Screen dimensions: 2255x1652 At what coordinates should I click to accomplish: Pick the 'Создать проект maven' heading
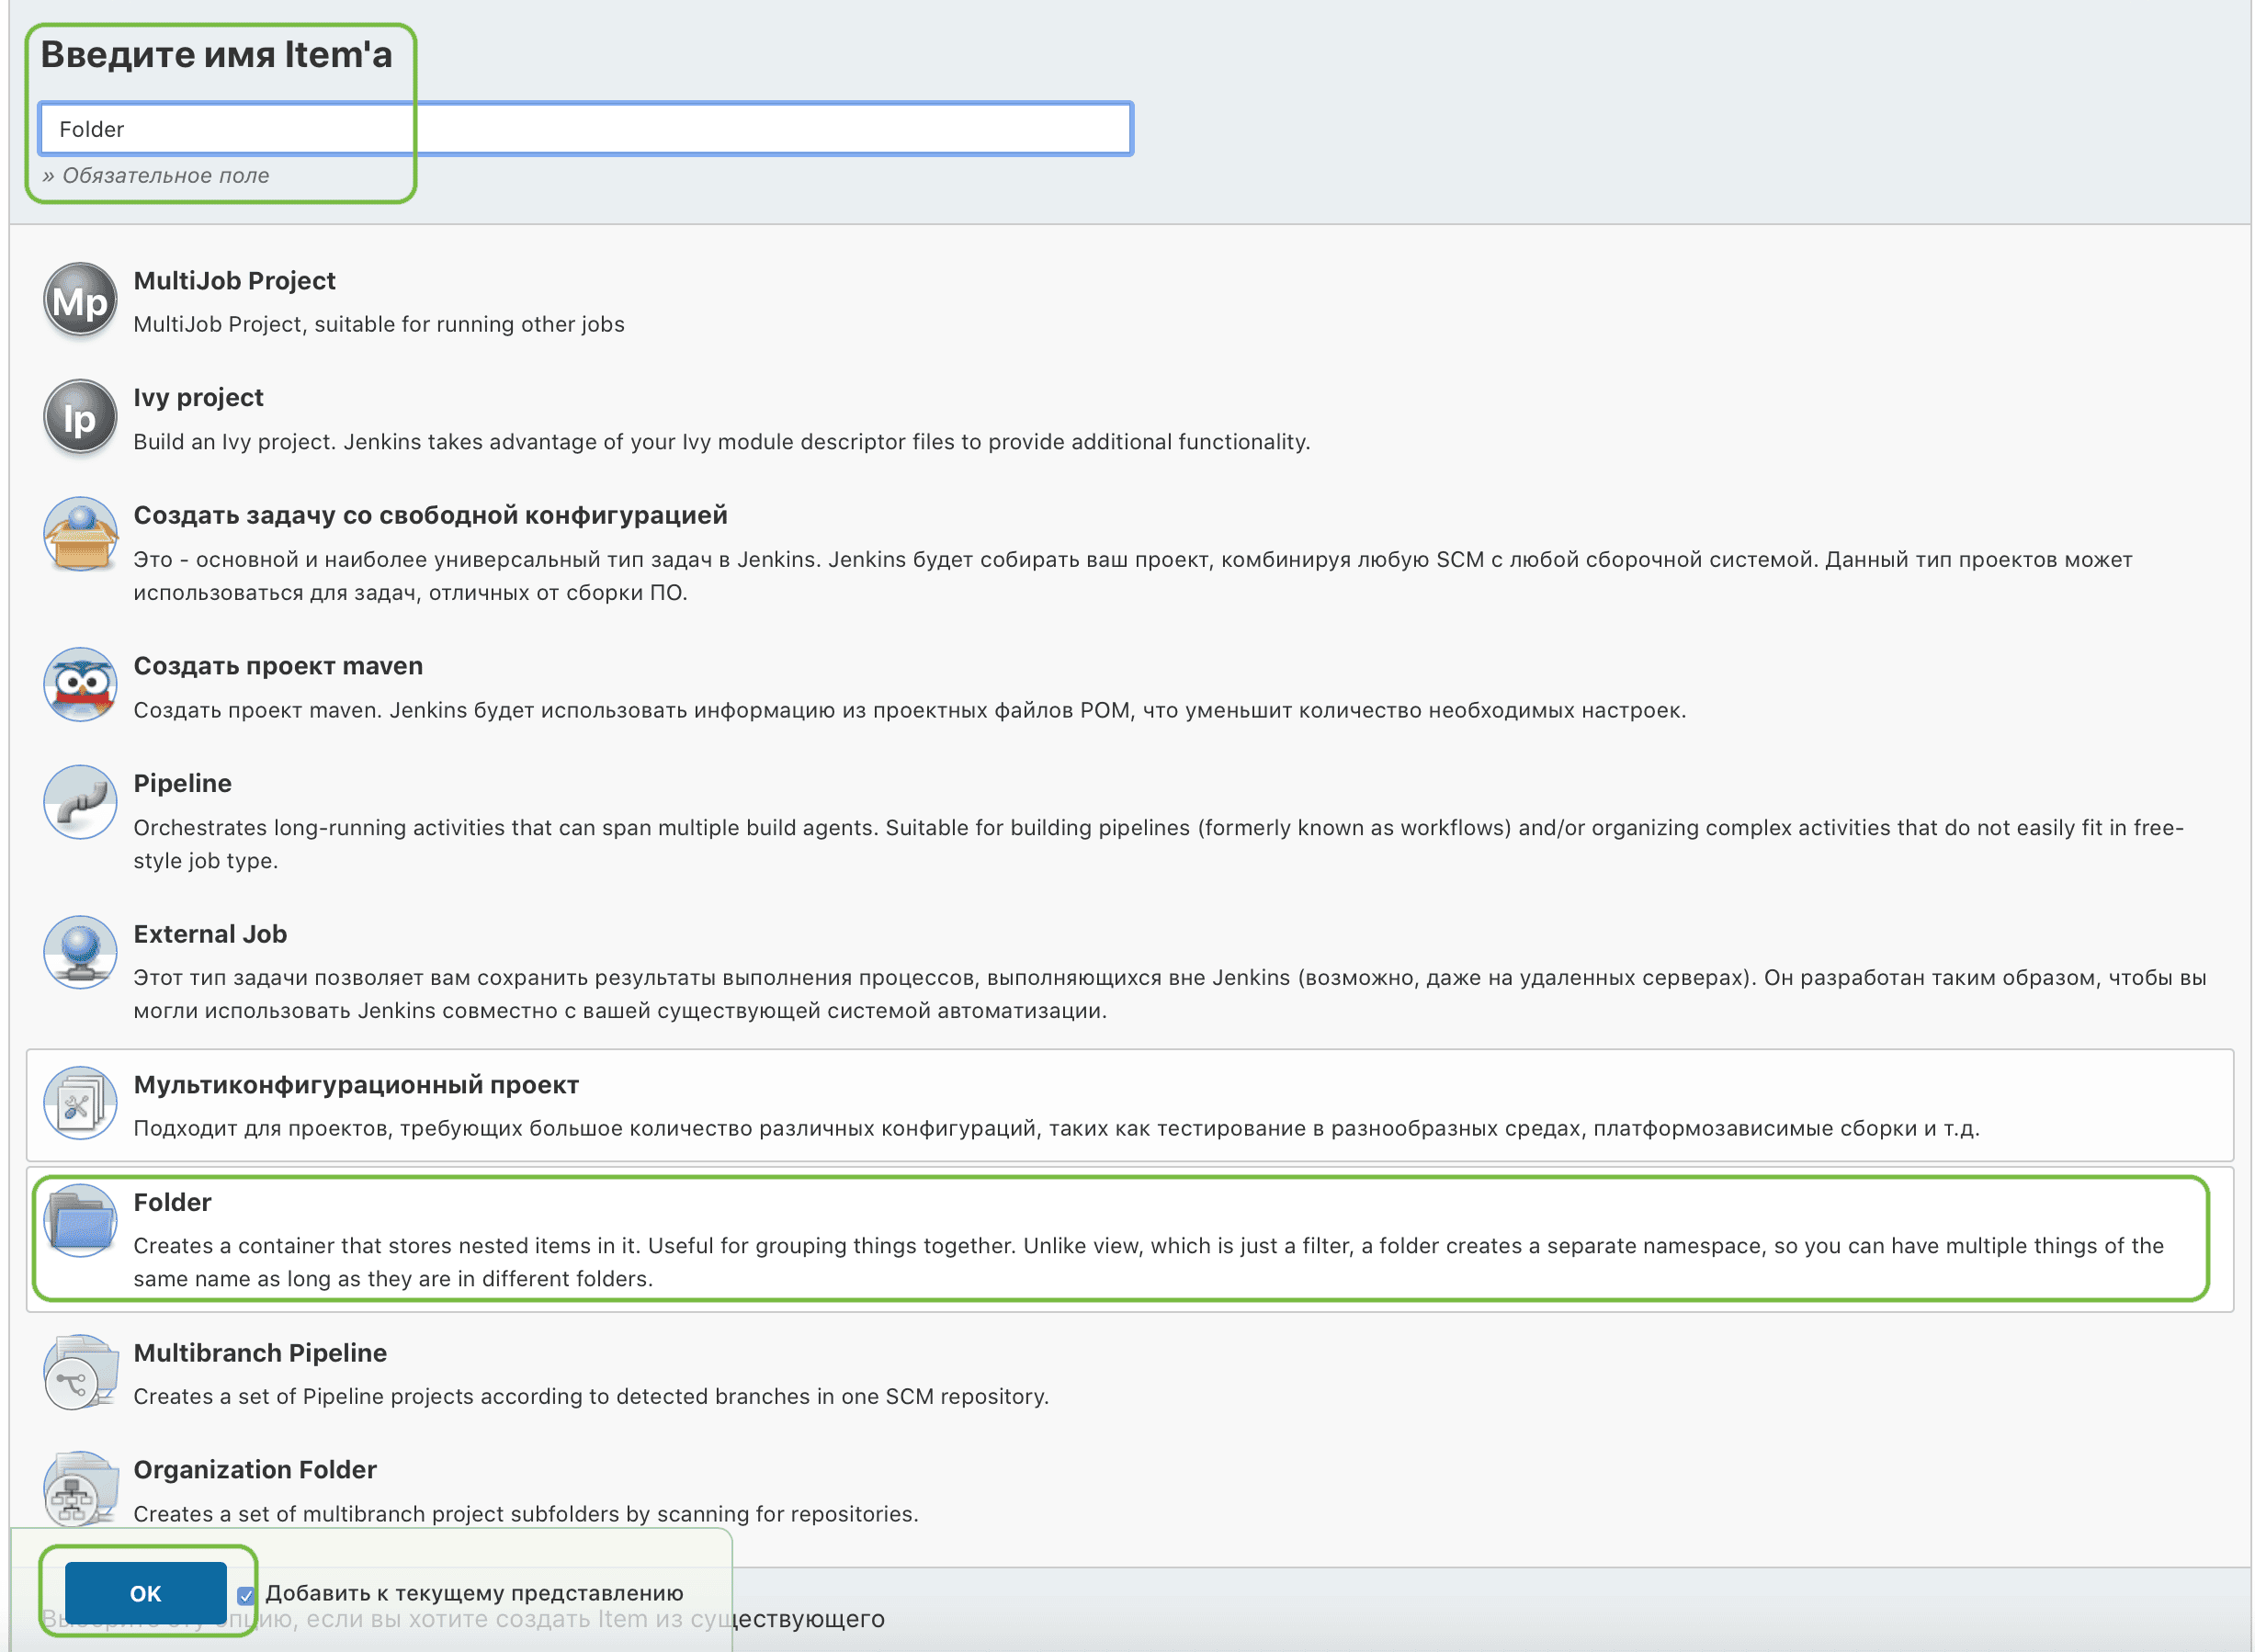click(278, 666)
